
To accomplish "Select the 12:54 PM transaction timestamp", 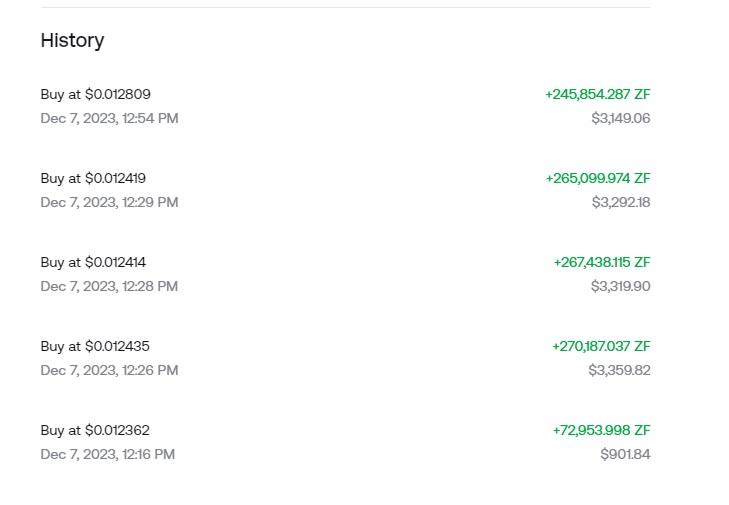I will click(109, 118).
